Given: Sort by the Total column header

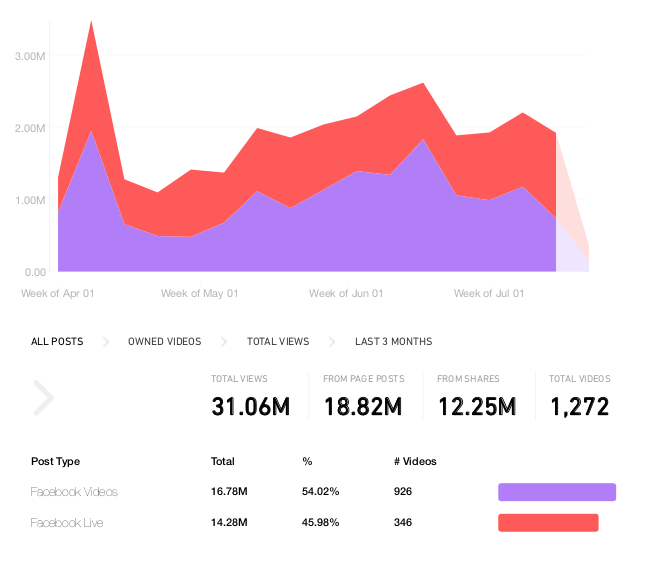Looking at the screenshot, I should point(223,461).
